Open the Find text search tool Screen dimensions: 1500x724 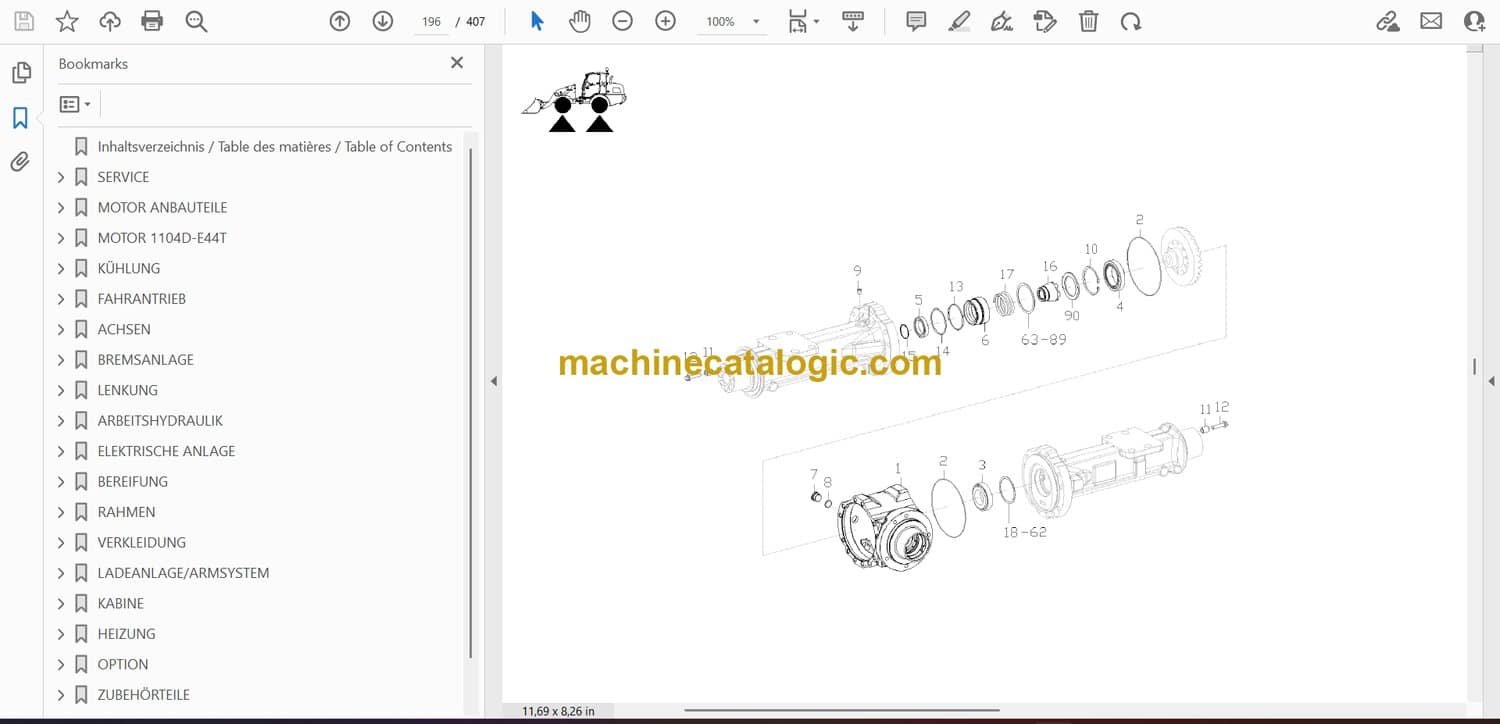click(x=196, y=21)
